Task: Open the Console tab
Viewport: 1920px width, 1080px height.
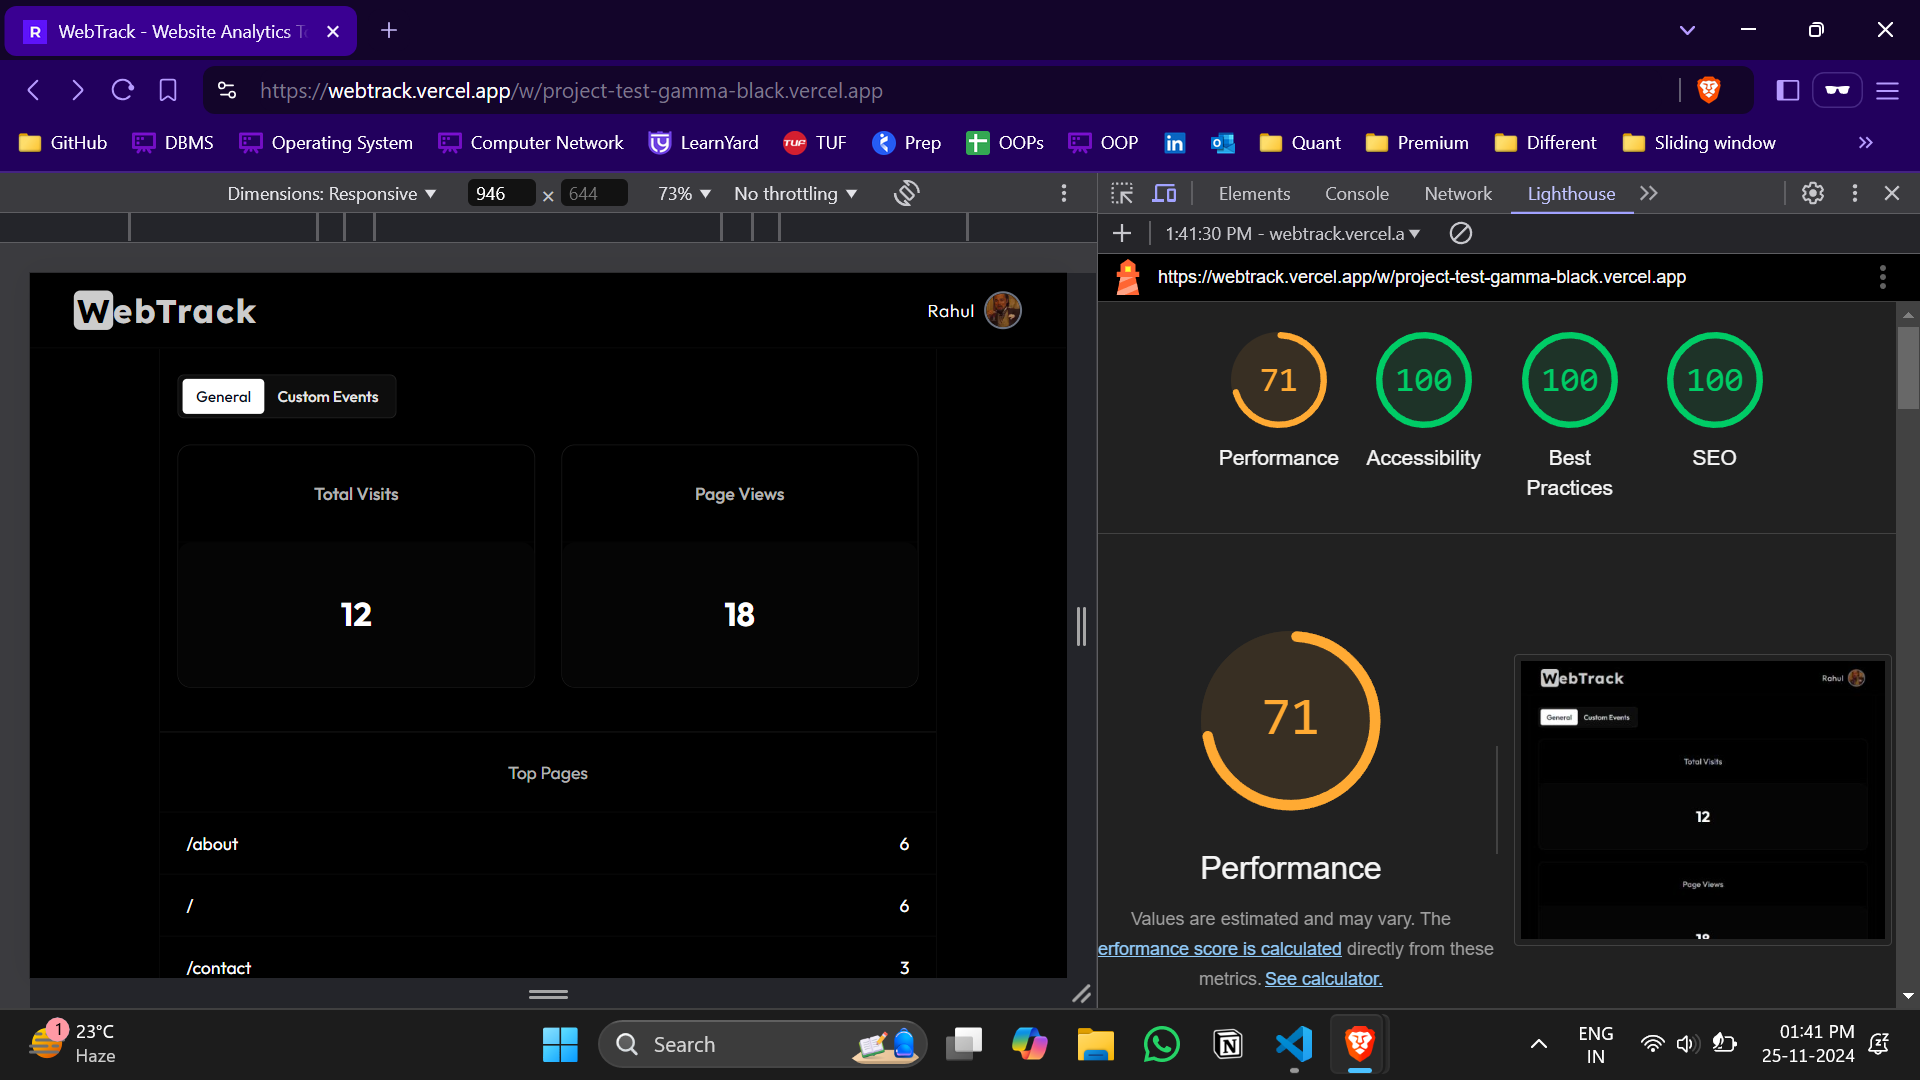Action: [x=1356, y=193]
